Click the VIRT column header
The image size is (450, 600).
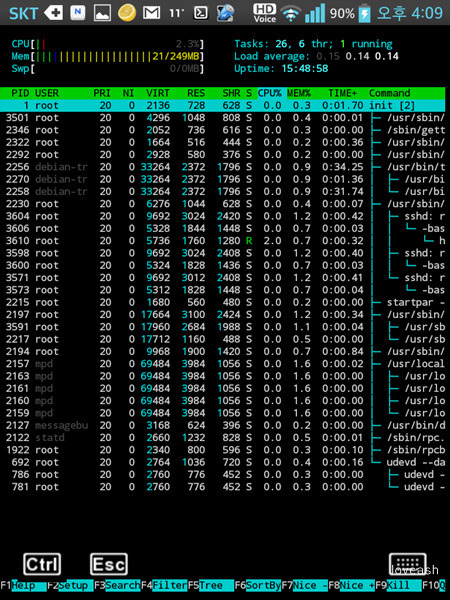[158, 93]
